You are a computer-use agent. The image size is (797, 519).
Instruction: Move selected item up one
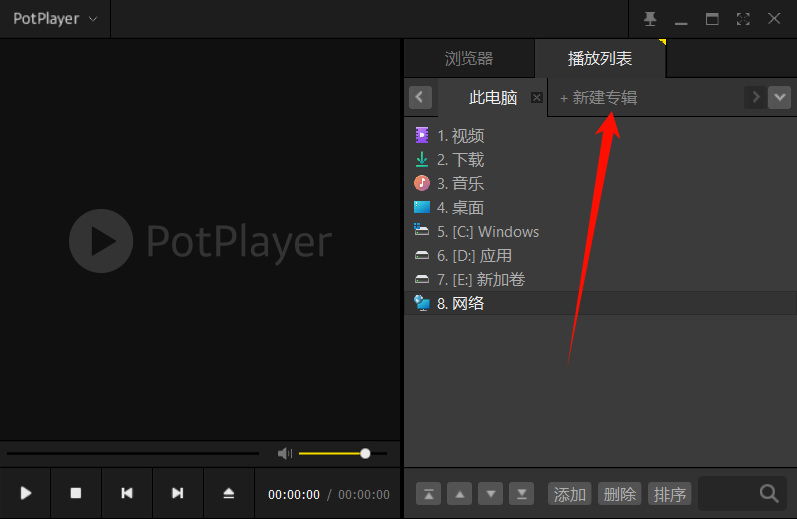tap(459, 494)
